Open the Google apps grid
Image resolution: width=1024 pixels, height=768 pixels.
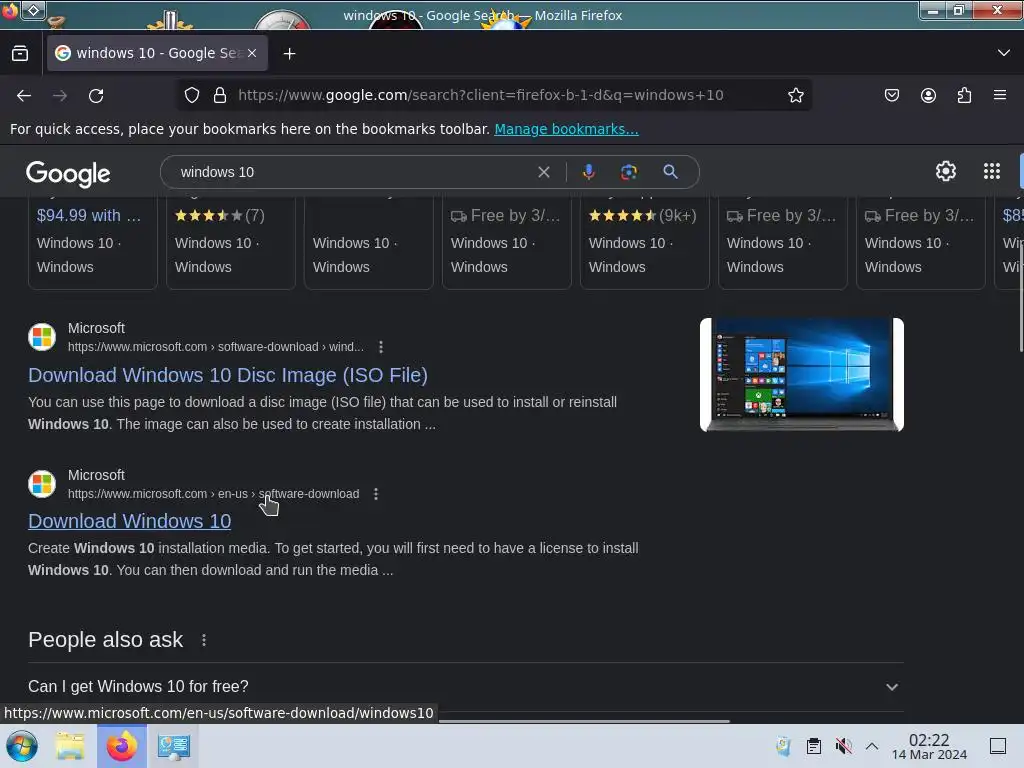click(991, 171)
